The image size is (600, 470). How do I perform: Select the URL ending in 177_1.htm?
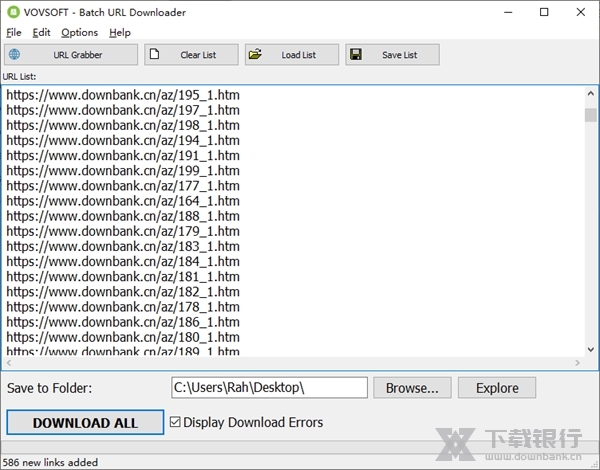pyautogui.click(x=123, y=186)
